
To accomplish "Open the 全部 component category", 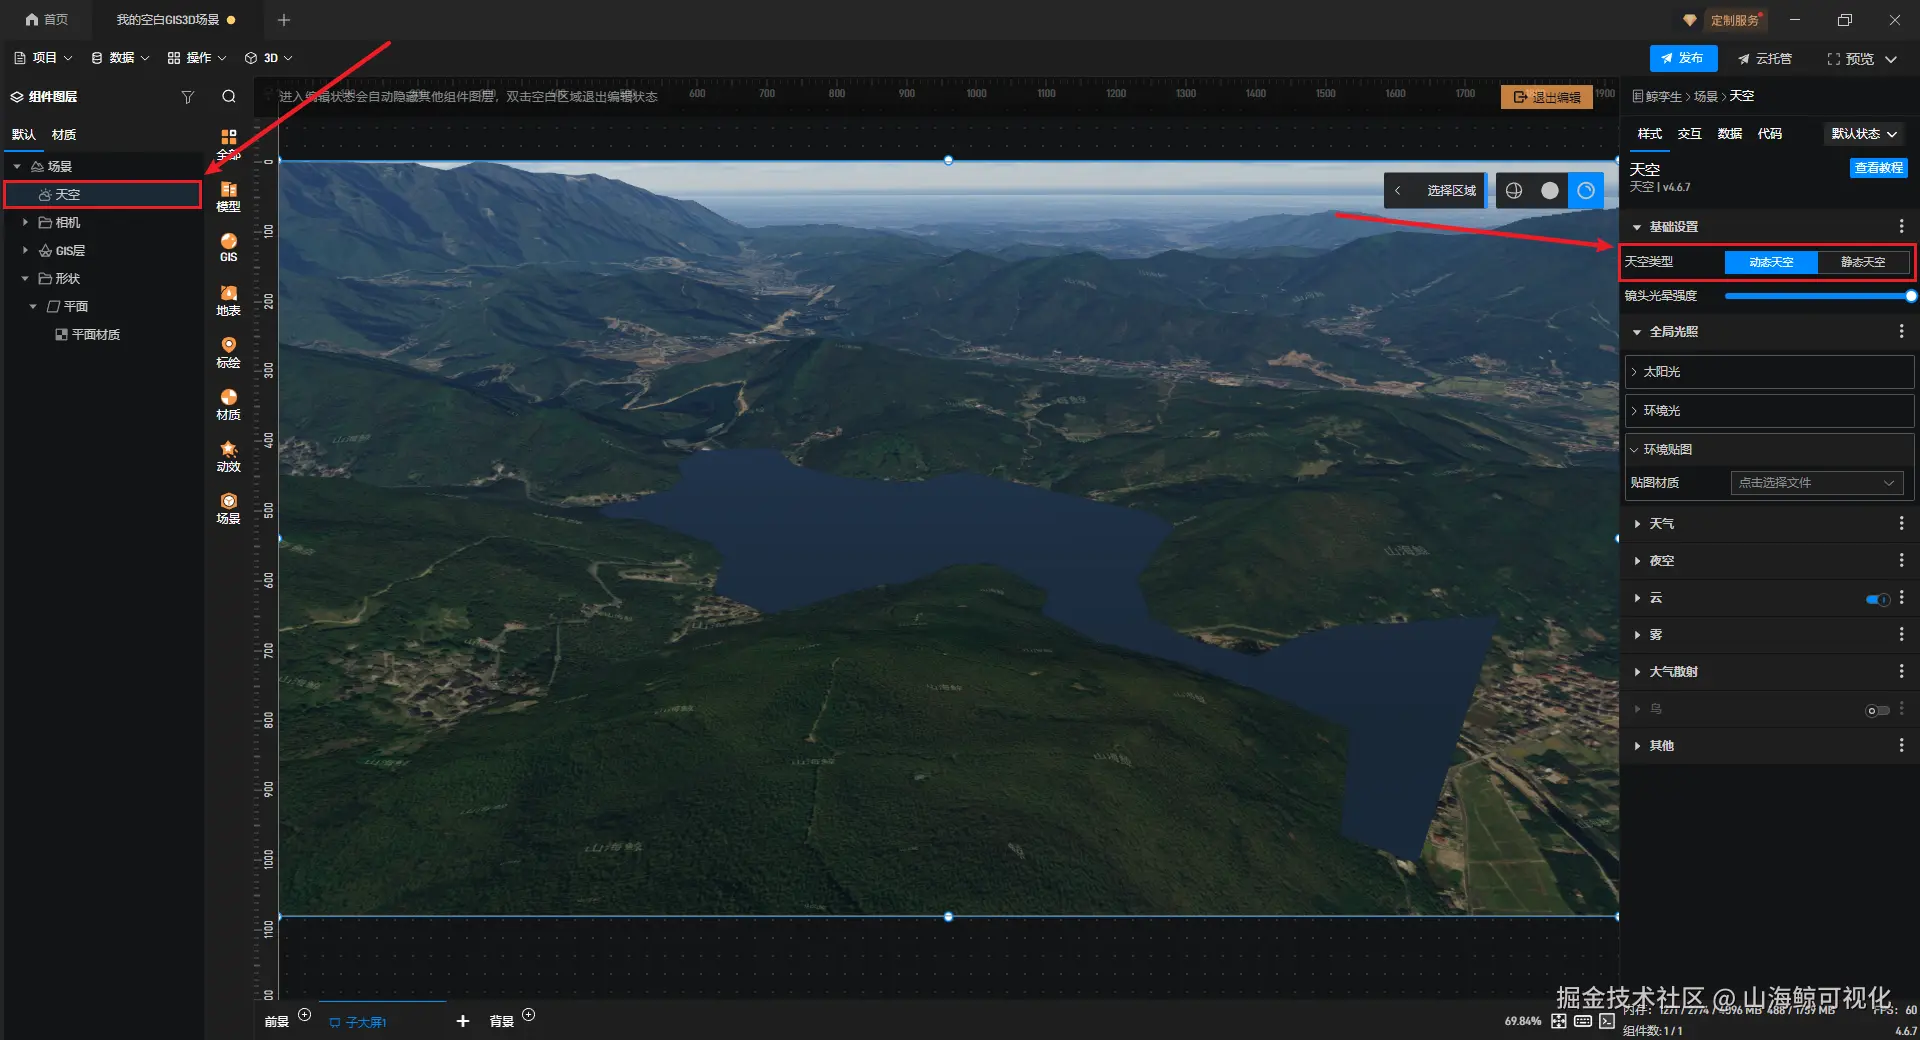I will pyautogui.click(x=229, y=143).
